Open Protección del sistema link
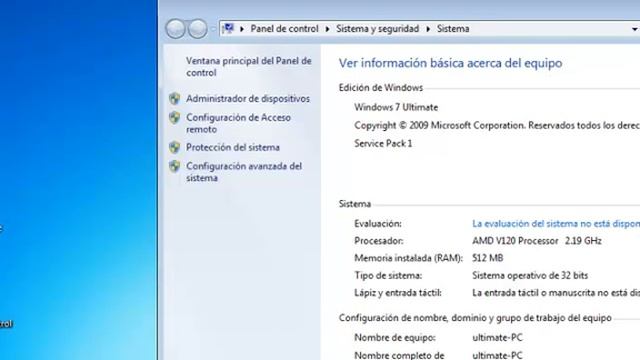This screenshot has width=640, height=360. pyautogui.click(x=233, y=147)
